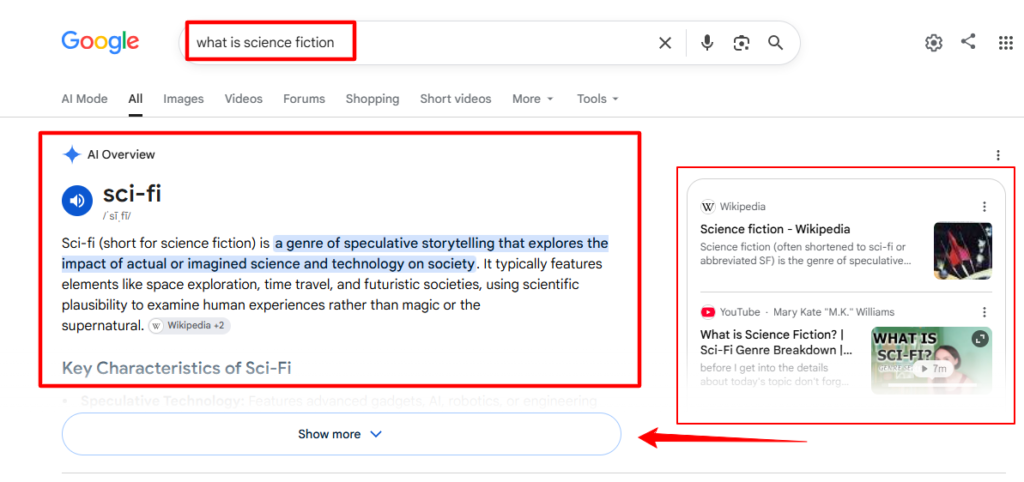The image size is (1024, 482).
Task: Open AI Overview three-dot options menu
Action: 998,155
